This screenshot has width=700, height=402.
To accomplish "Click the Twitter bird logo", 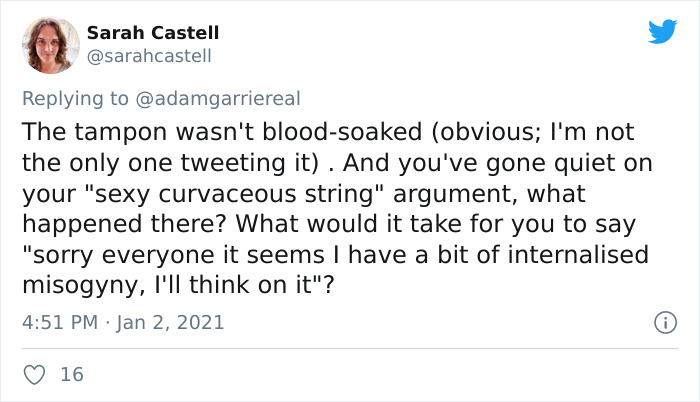I will pyautogui.click(x=662, y=32).
